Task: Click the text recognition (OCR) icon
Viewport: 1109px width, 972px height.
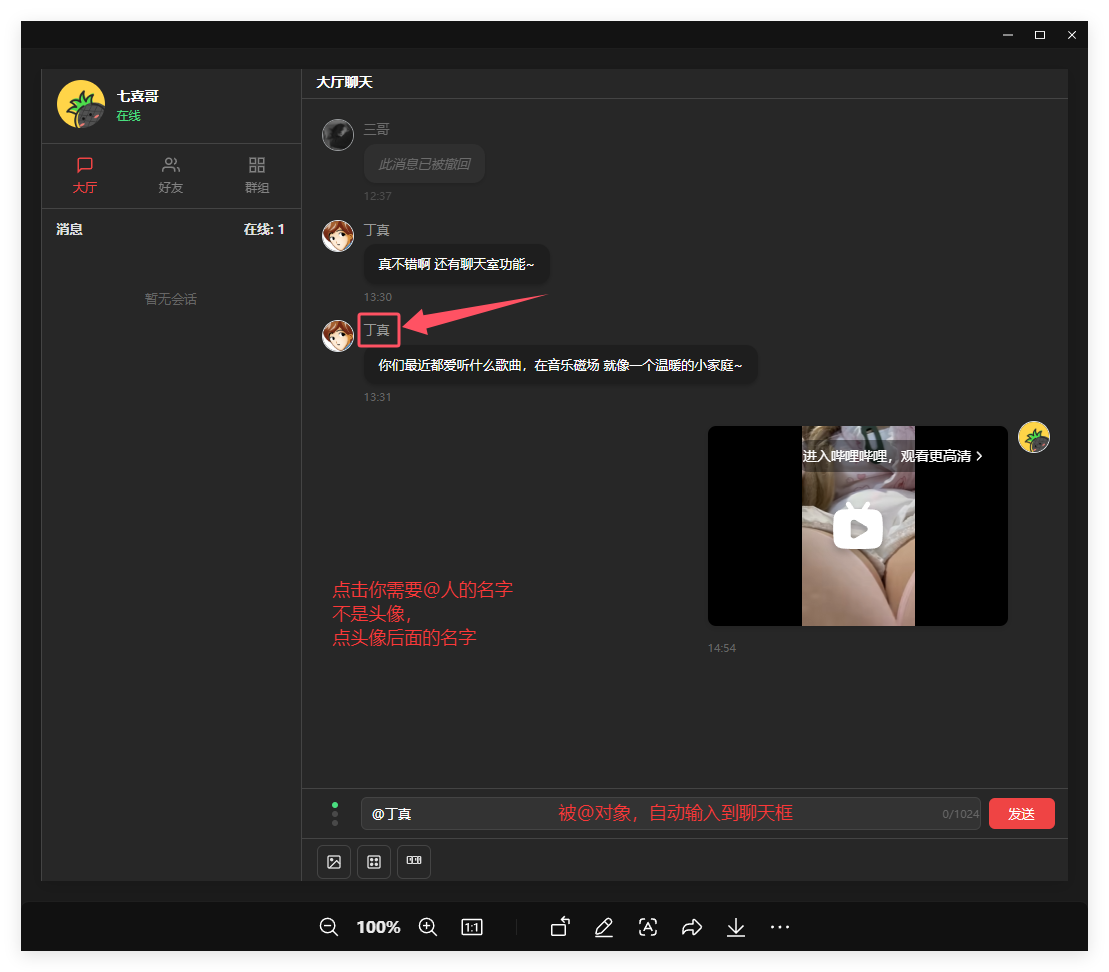Action: [x=647, y=927]
